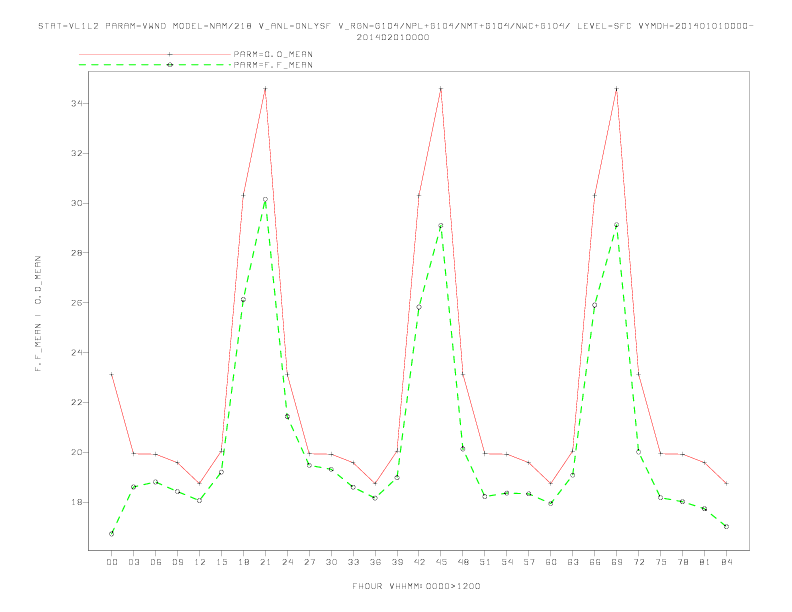
Task: Click y-axis tick label 28
Action: pyautogui.click(x=77, y=253)
